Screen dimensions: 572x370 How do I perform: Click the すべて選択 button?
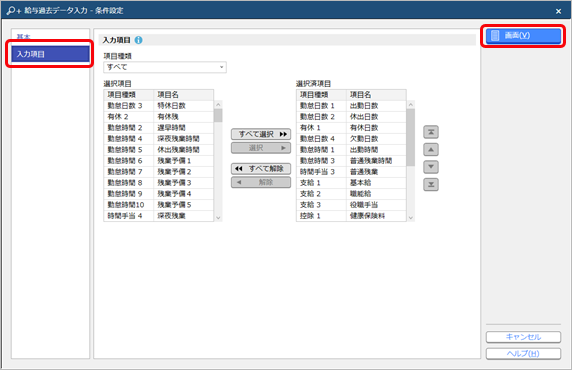tap(261, 134)
